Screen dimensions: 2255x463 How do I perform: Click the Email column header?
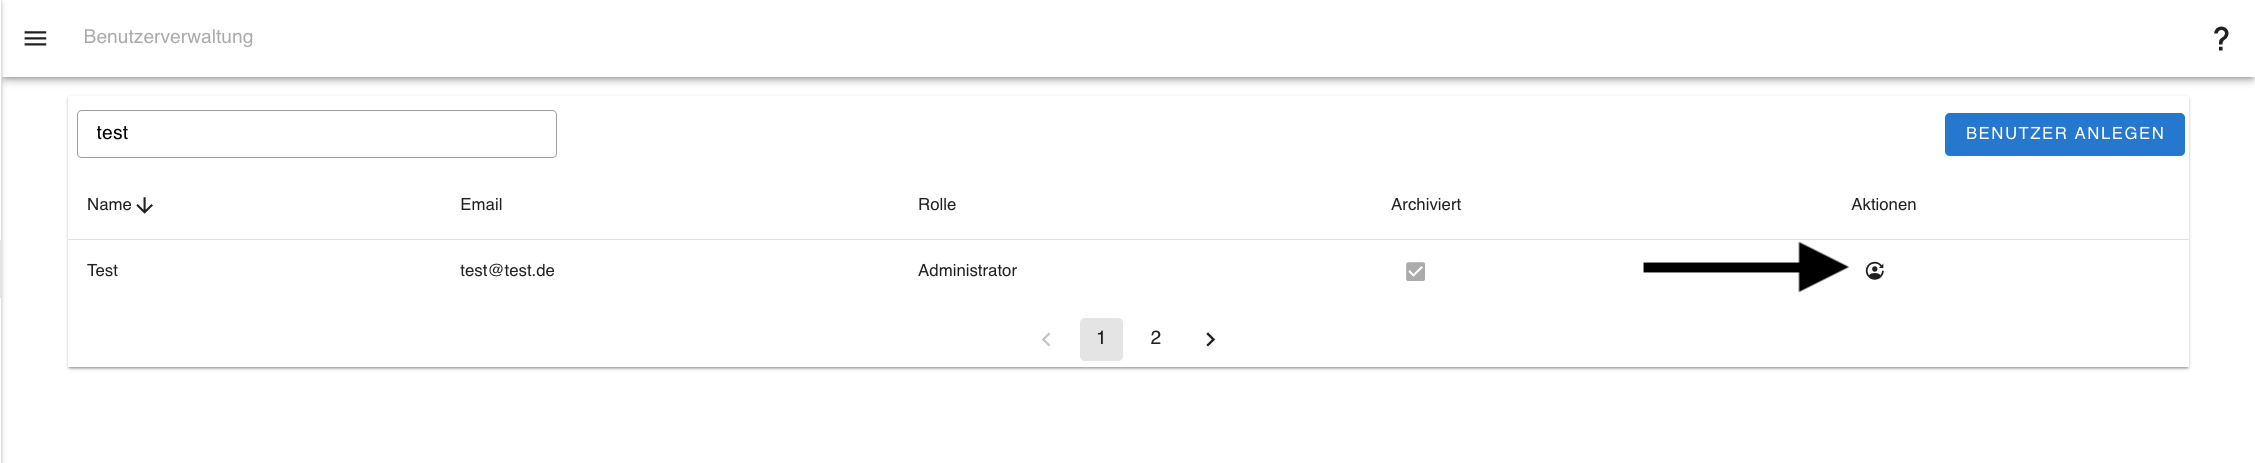[x=481, y=205]
